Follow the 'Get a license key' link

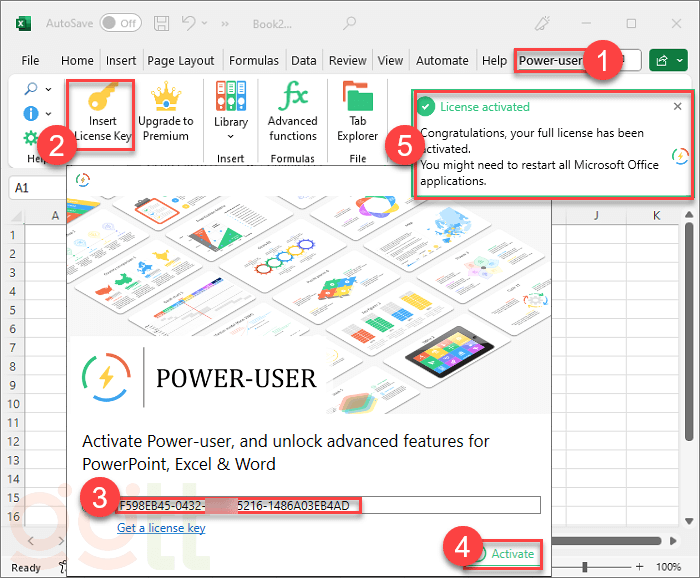click(x=161, y=527)
